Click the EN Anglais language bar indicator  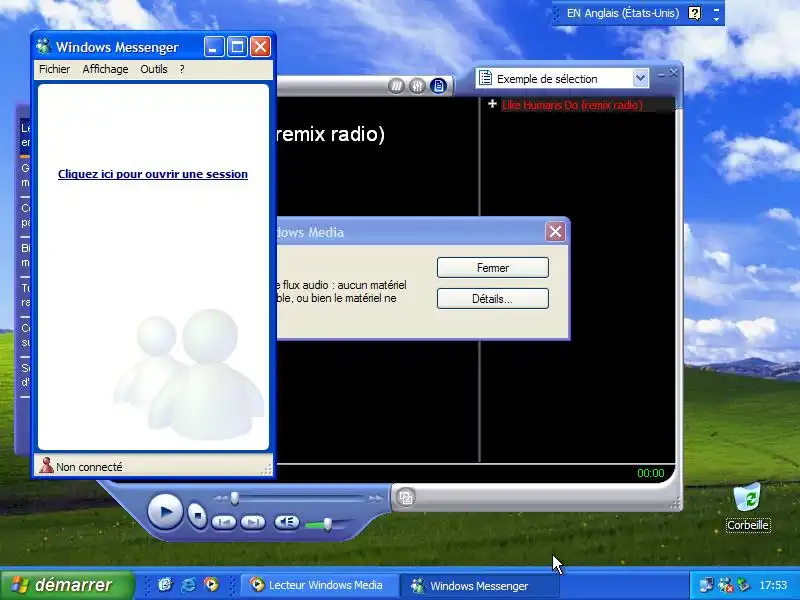pyautogui.click(x=622, y=13)
